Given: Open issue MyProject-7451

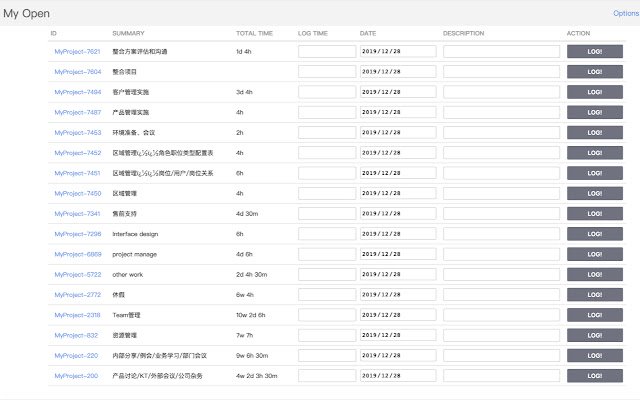Looking at the screenshot, I should [77, 173].
